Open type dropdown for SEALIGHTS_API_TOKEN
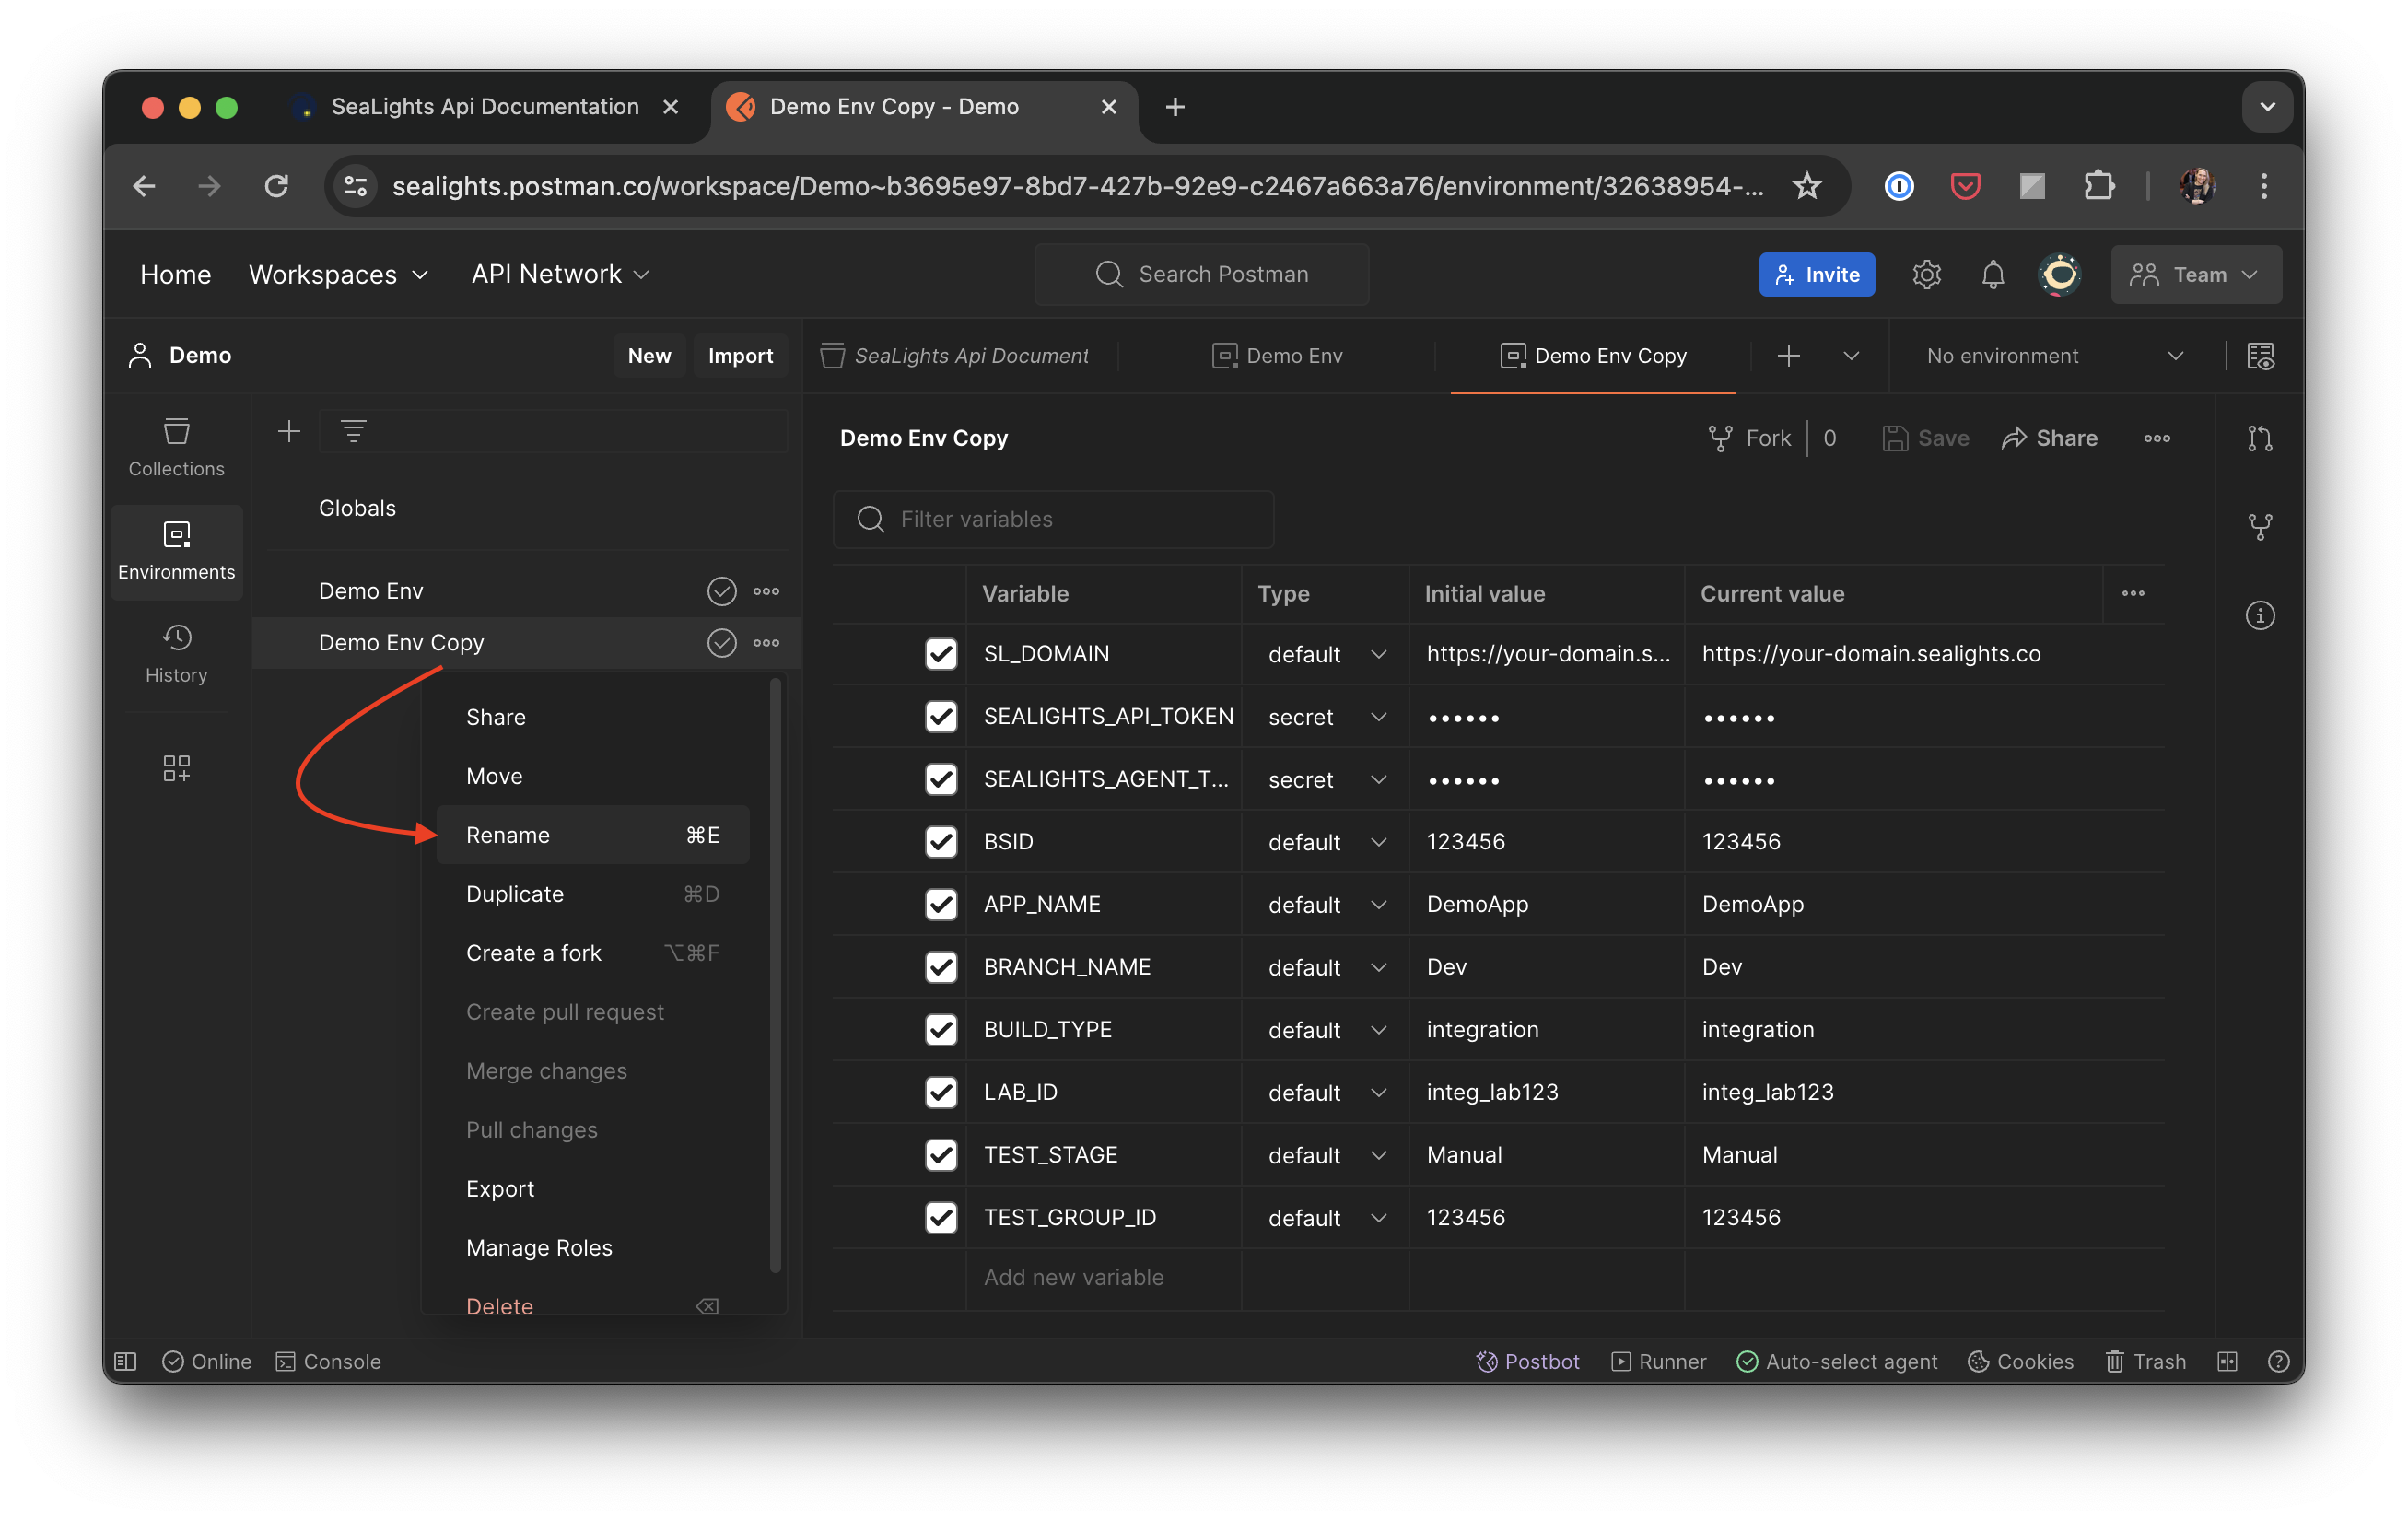This screenshot has width=2408, height=1520. click(1326, 717)
